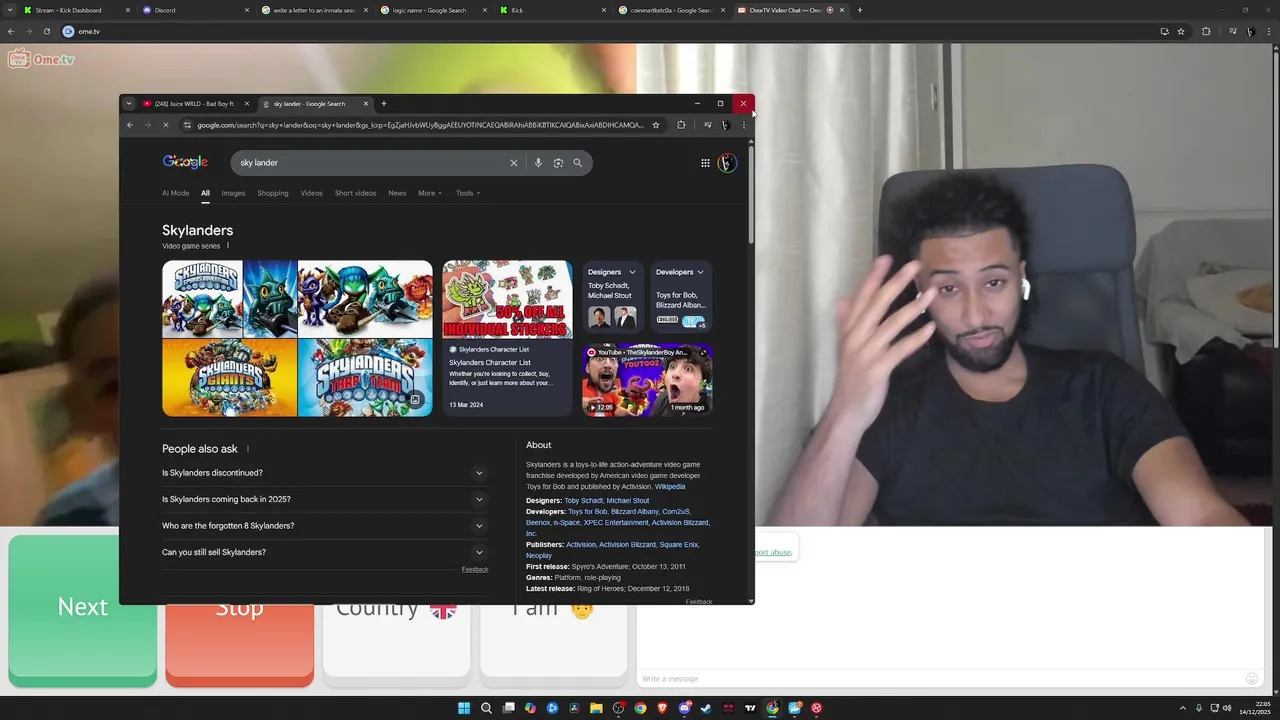This screenshot has width=1280, height=720.
Task: Switch to AI Mode tab
Action: (x=175, y=193)
